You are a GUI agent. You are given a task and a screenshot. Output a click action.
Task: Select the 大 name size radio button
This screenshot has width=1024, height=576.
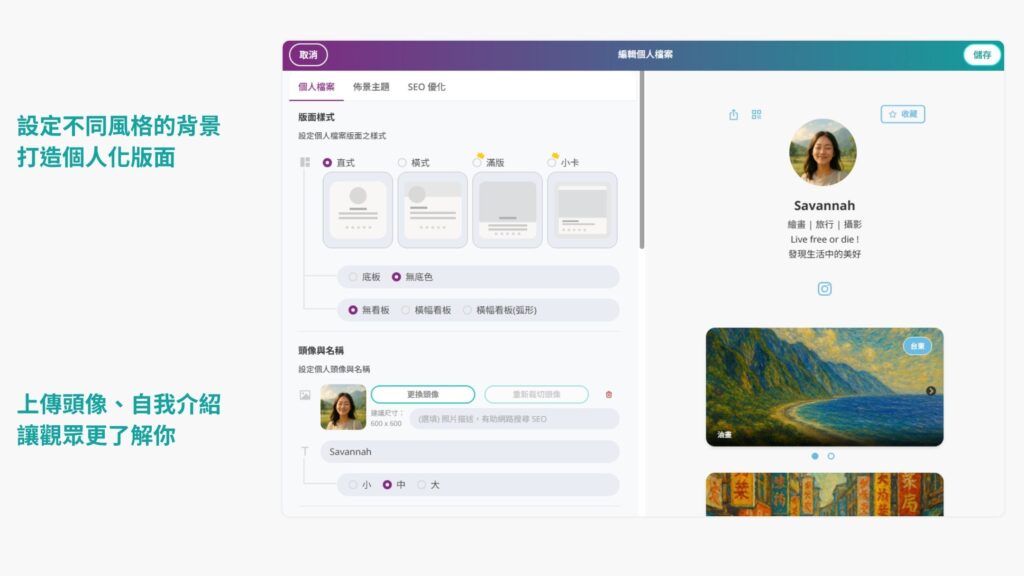[422, 485]
